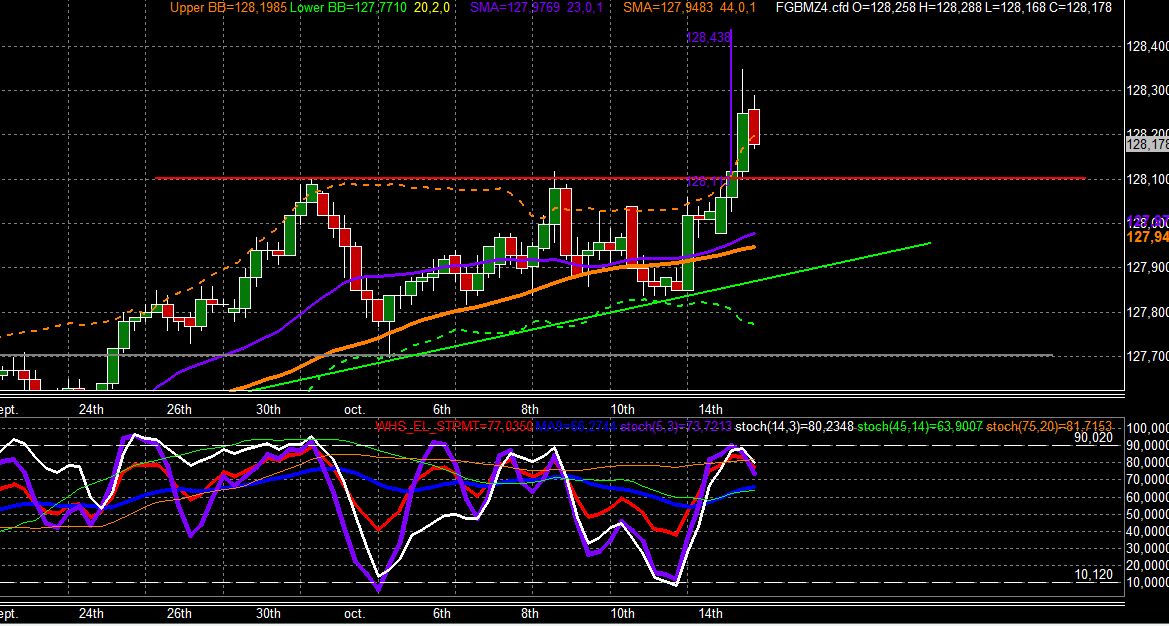Image resolution: width=1169 pixels, height=626 pixels.
Task: Click the '100,000' stochastic axis label
Action: 1147,429
